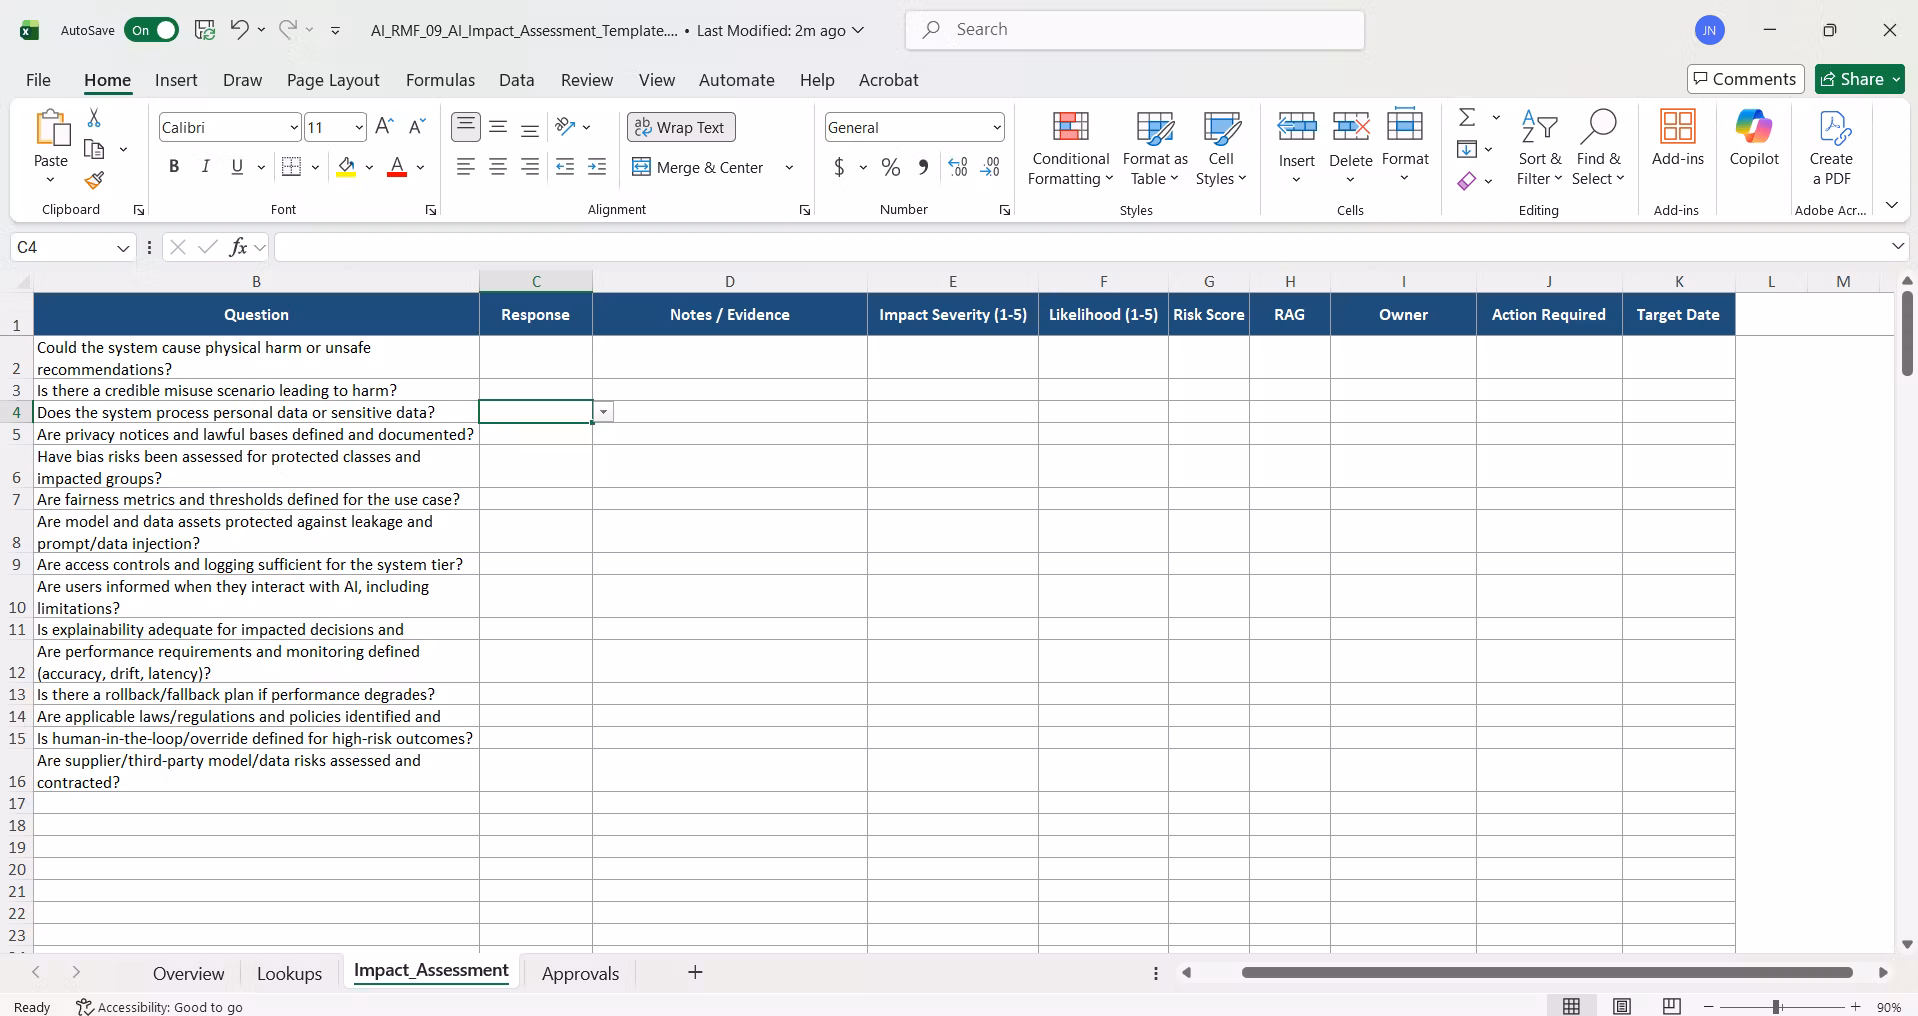
Task: Open the font name Calibri dropdown
Action: 294,127
